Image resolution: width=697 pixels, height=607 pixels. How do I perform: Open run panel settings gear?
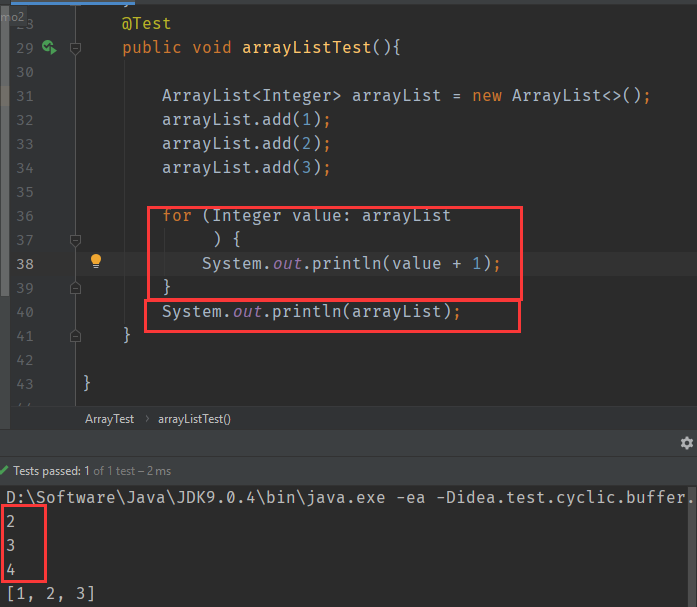pyautogui.click(x=687, y=443)
